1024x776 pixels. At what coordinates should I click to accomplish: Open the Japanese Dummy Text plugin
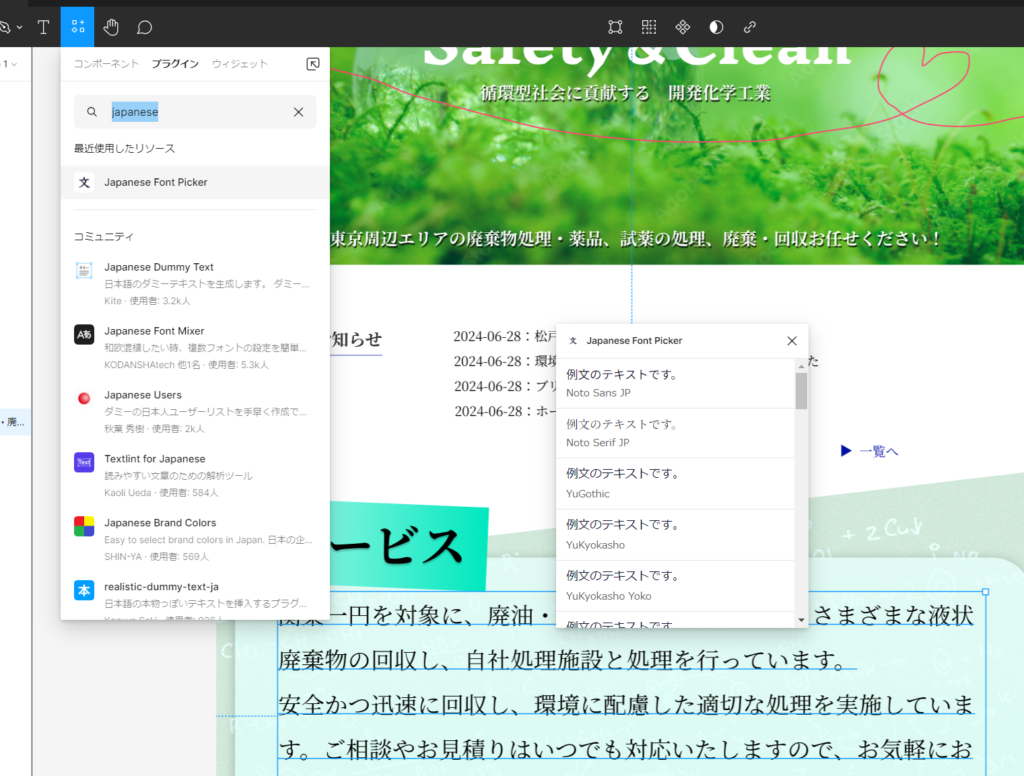pos(195,283)
